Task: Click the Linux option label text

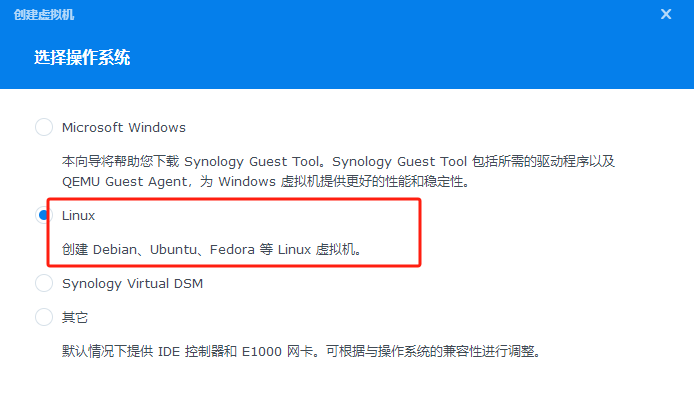Action: pyautogui.click(x=78, y=215)
